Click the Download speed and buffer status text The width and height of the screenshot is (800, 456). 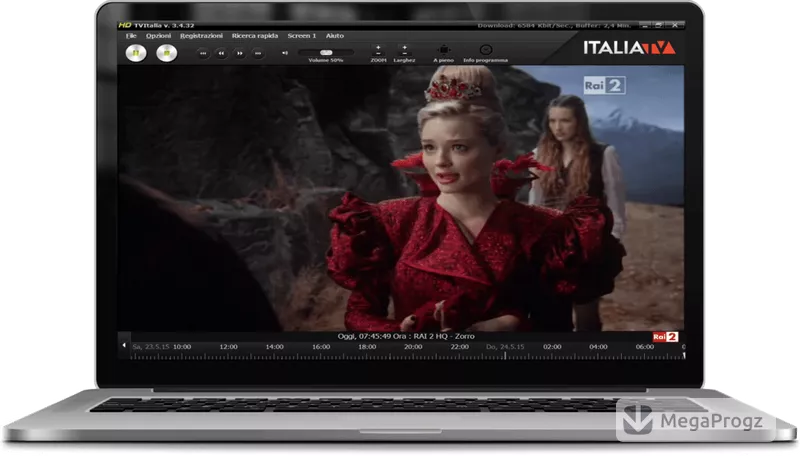(554, 26)
